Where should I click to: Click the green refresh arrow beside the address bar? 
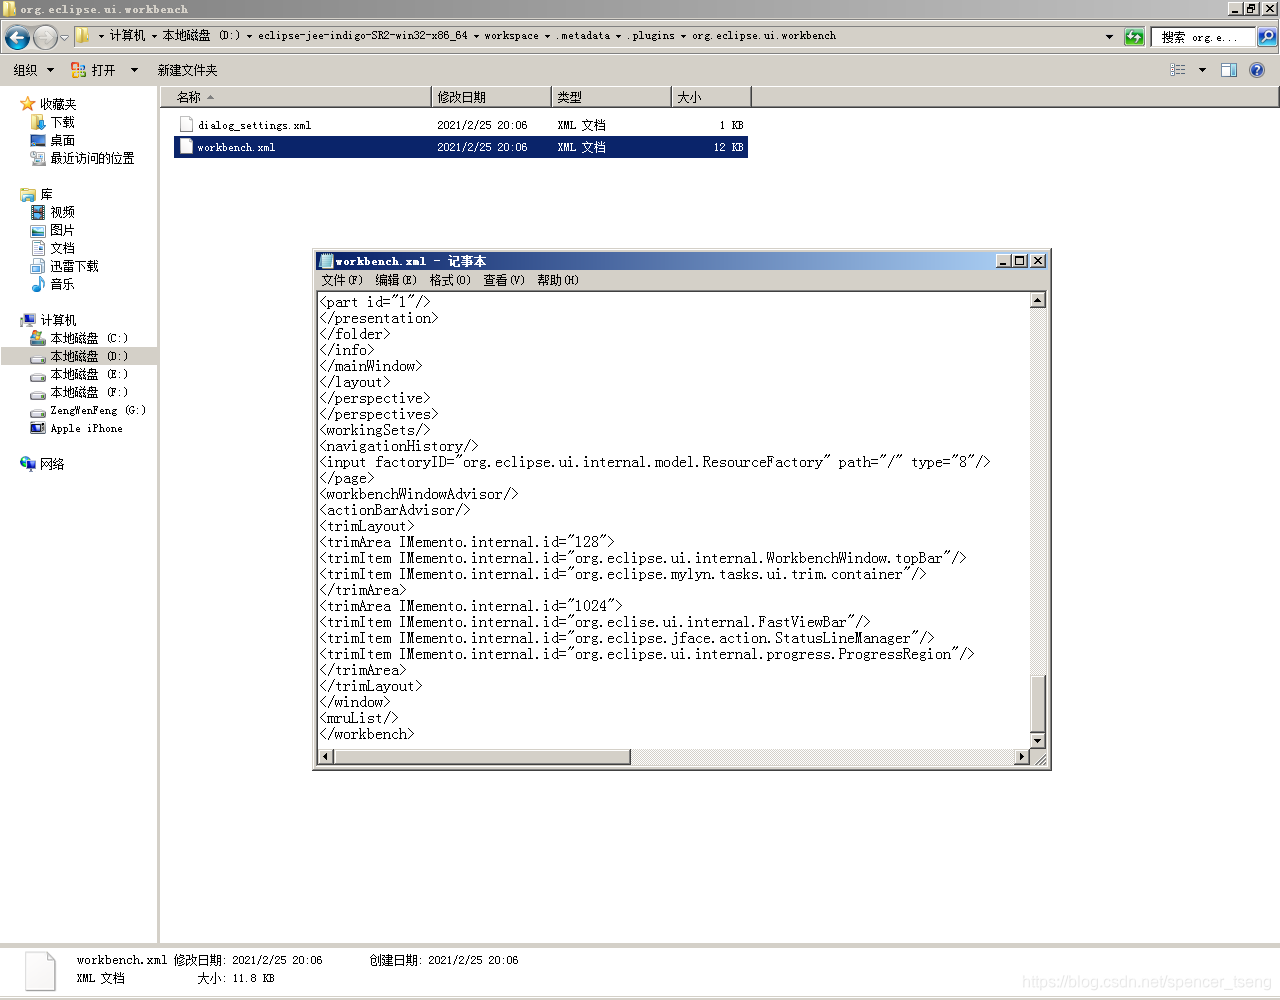coord(1135,36)
